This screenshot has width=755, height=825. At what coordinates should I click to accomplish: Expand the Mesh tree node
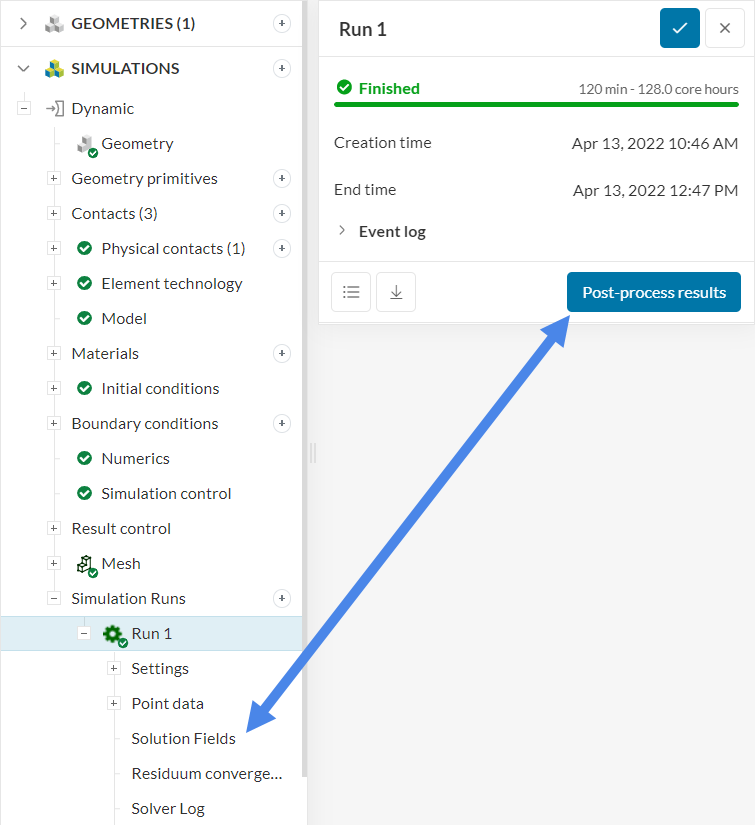[54, 564]
